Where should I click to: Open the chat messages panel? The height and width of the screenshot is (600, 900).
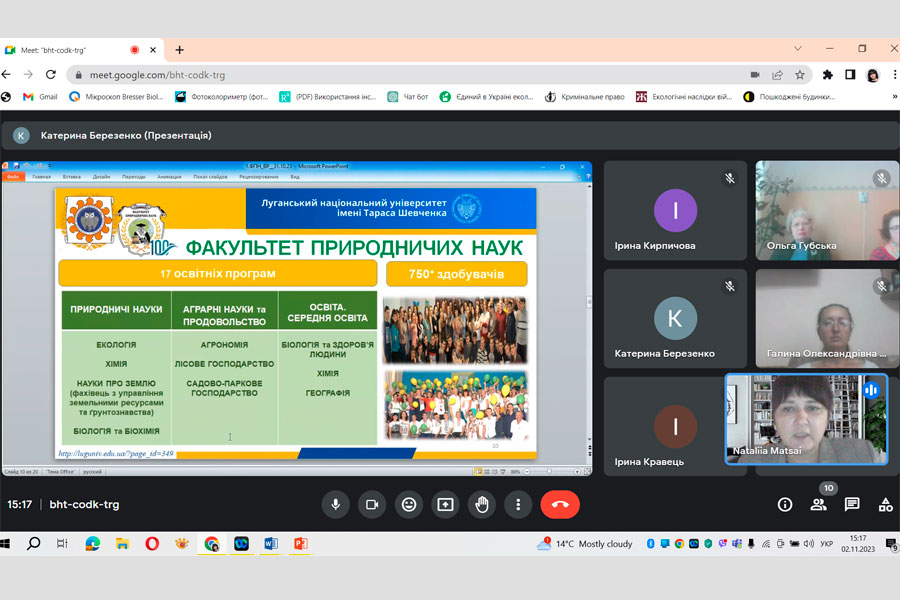(852, 505)
